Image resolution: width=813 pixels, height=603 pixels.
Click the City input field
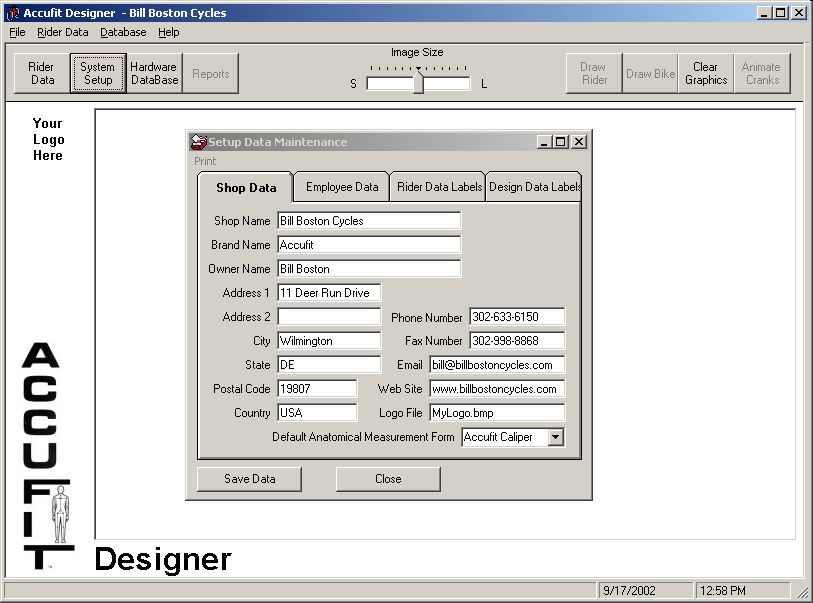click(x=329, y=341)
